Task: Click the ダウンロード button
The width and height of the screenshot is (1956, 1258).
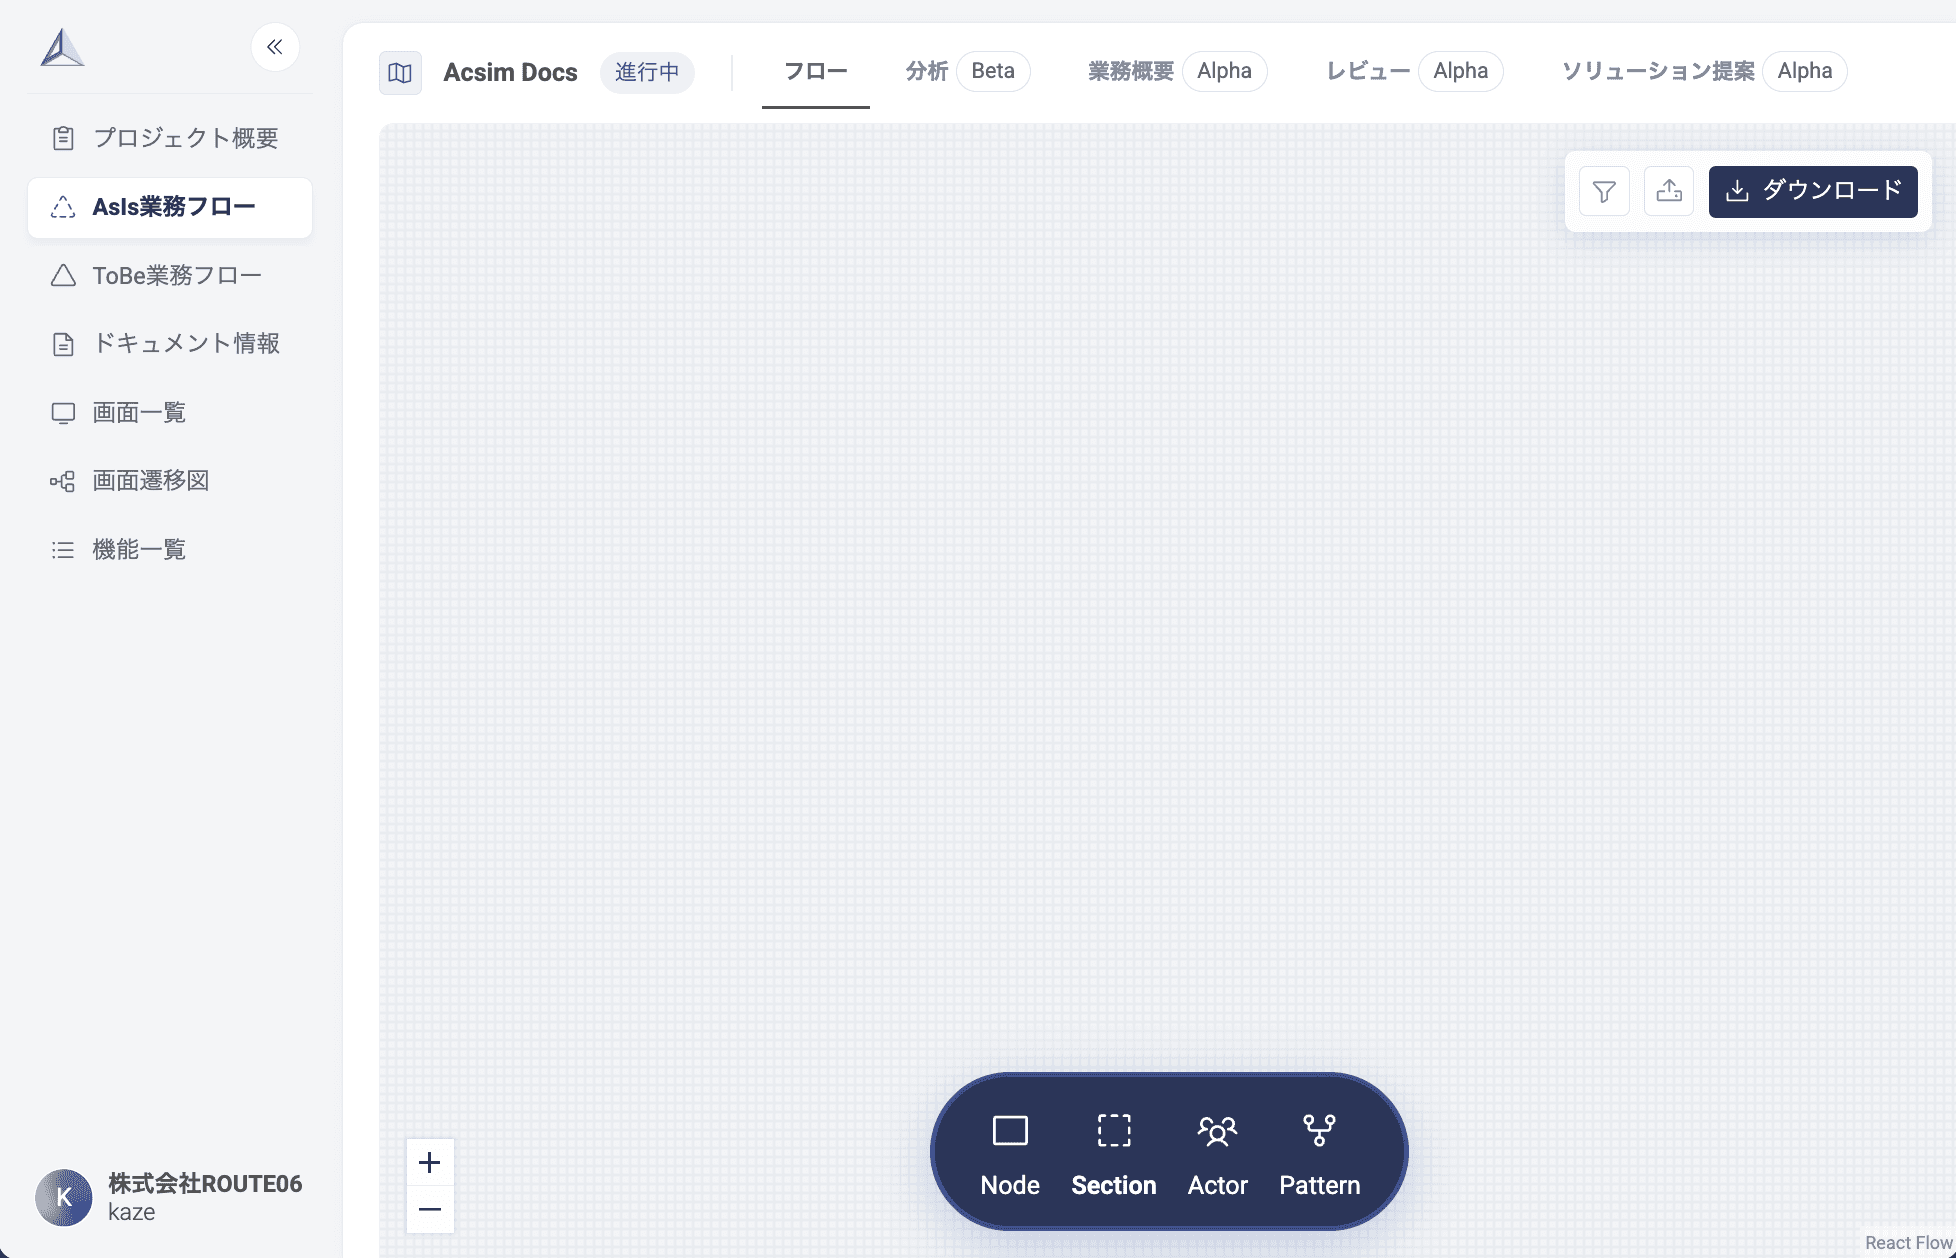Action: click(x=1813, y=191)
